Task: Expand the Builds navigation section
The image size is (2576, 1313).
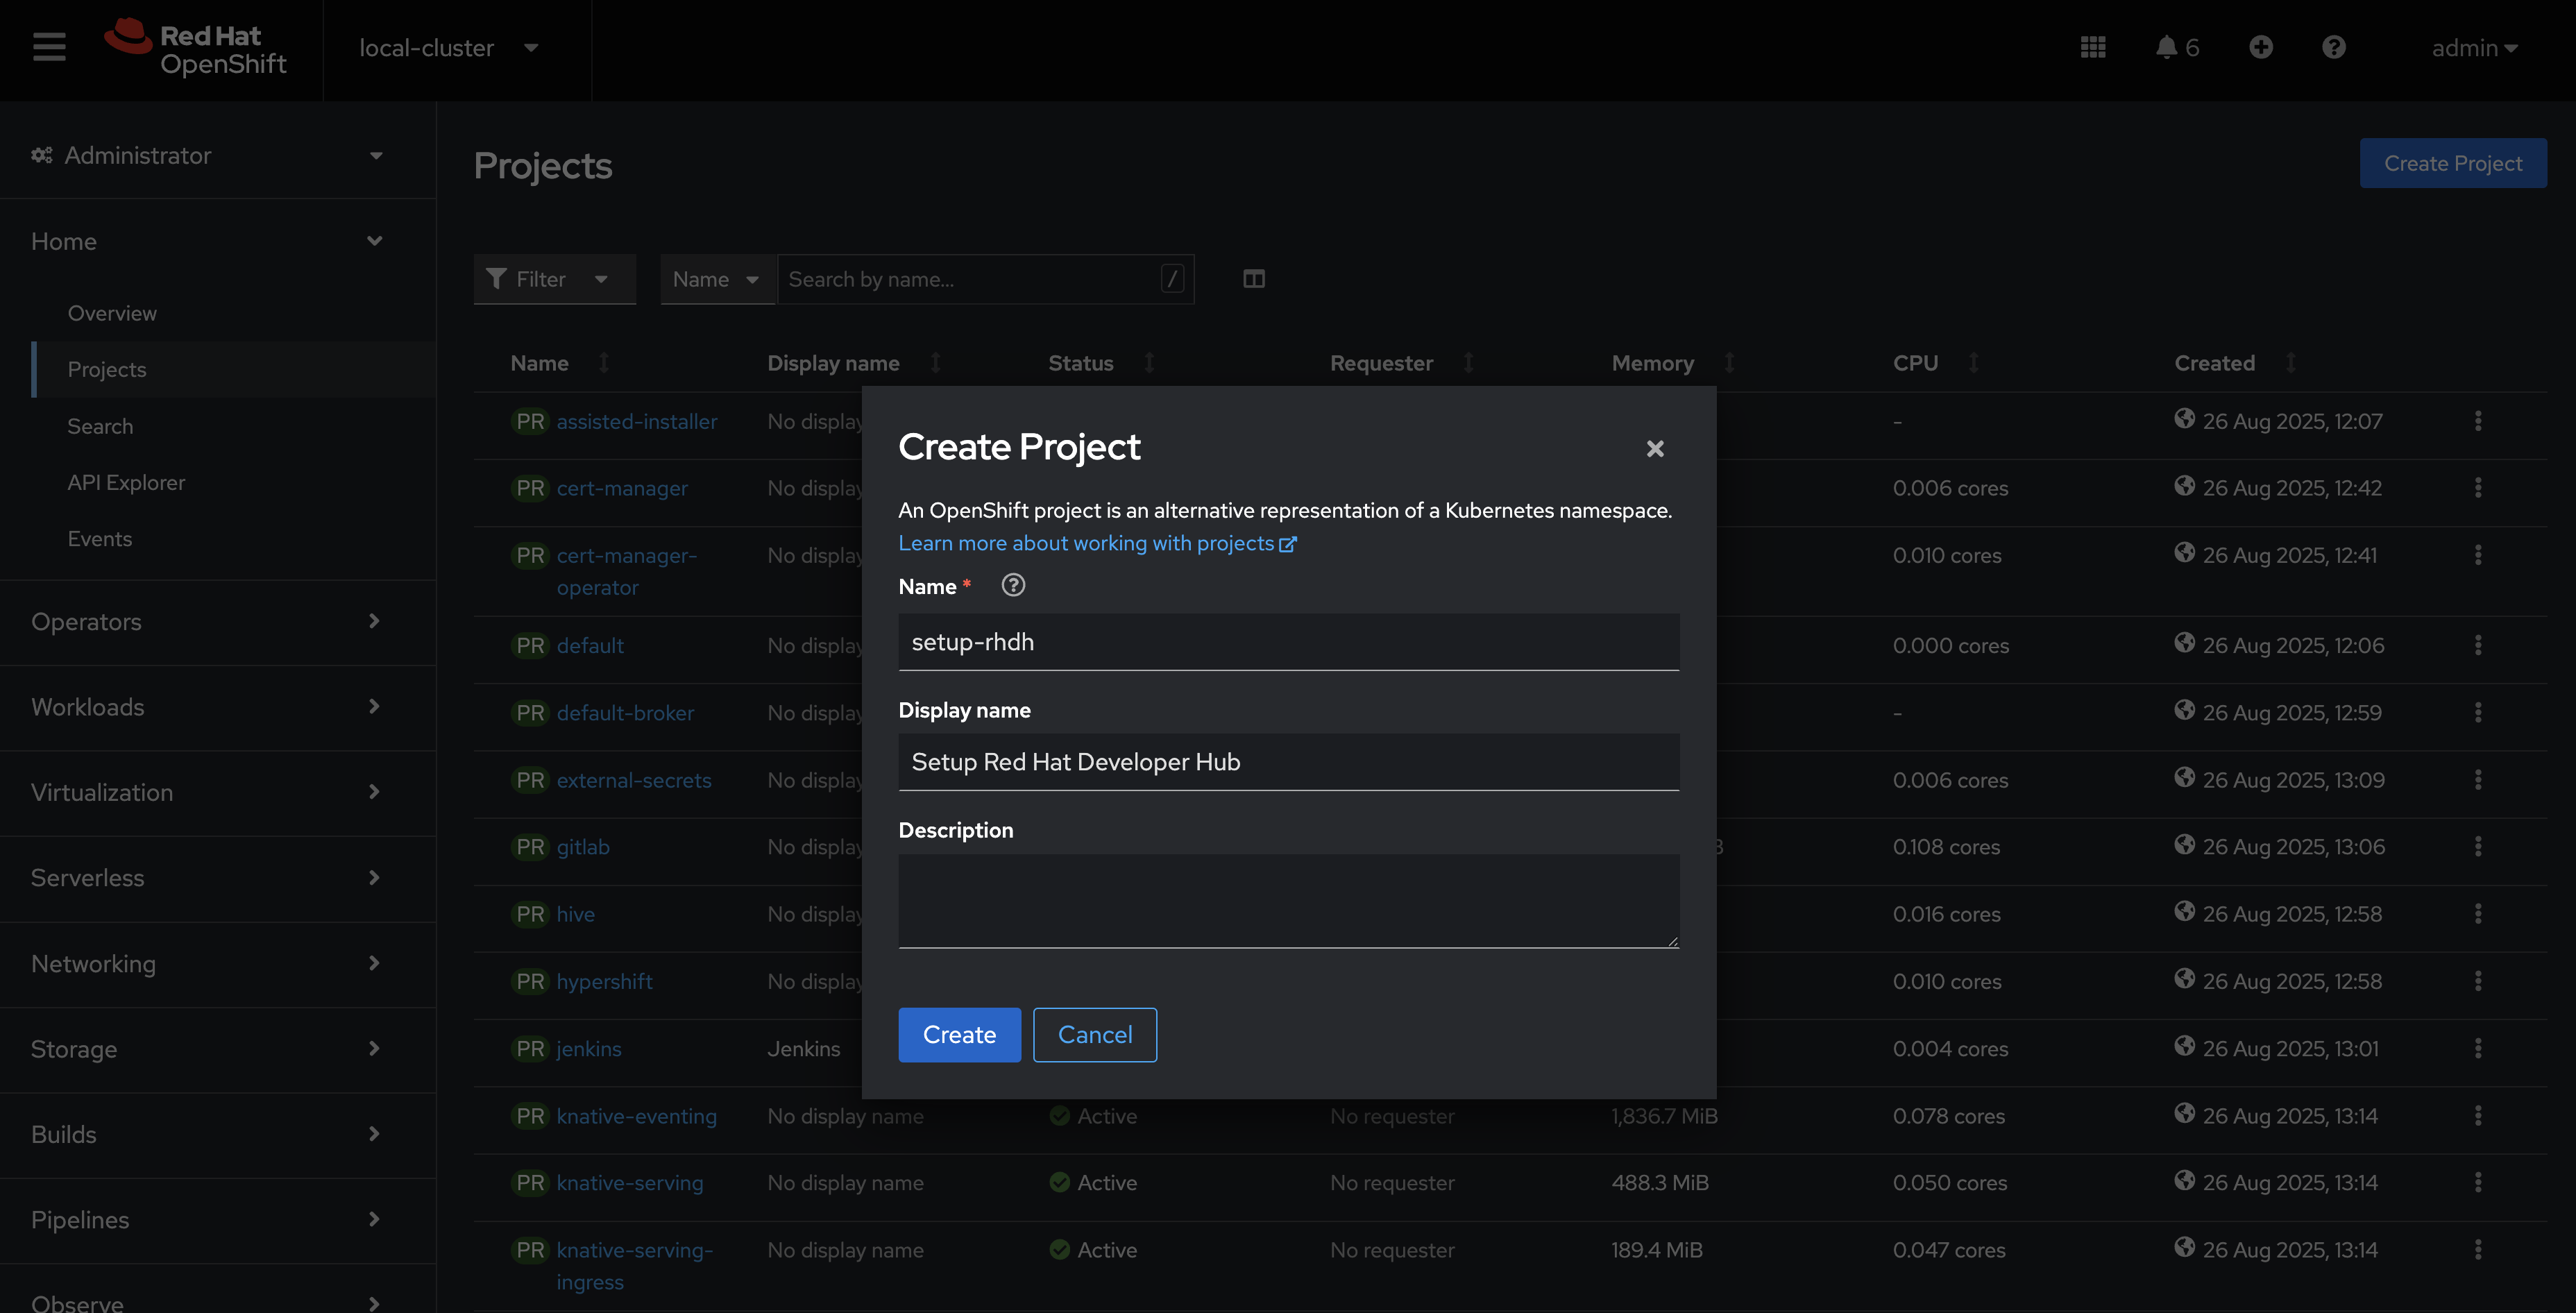Action: click(207, 1134)
